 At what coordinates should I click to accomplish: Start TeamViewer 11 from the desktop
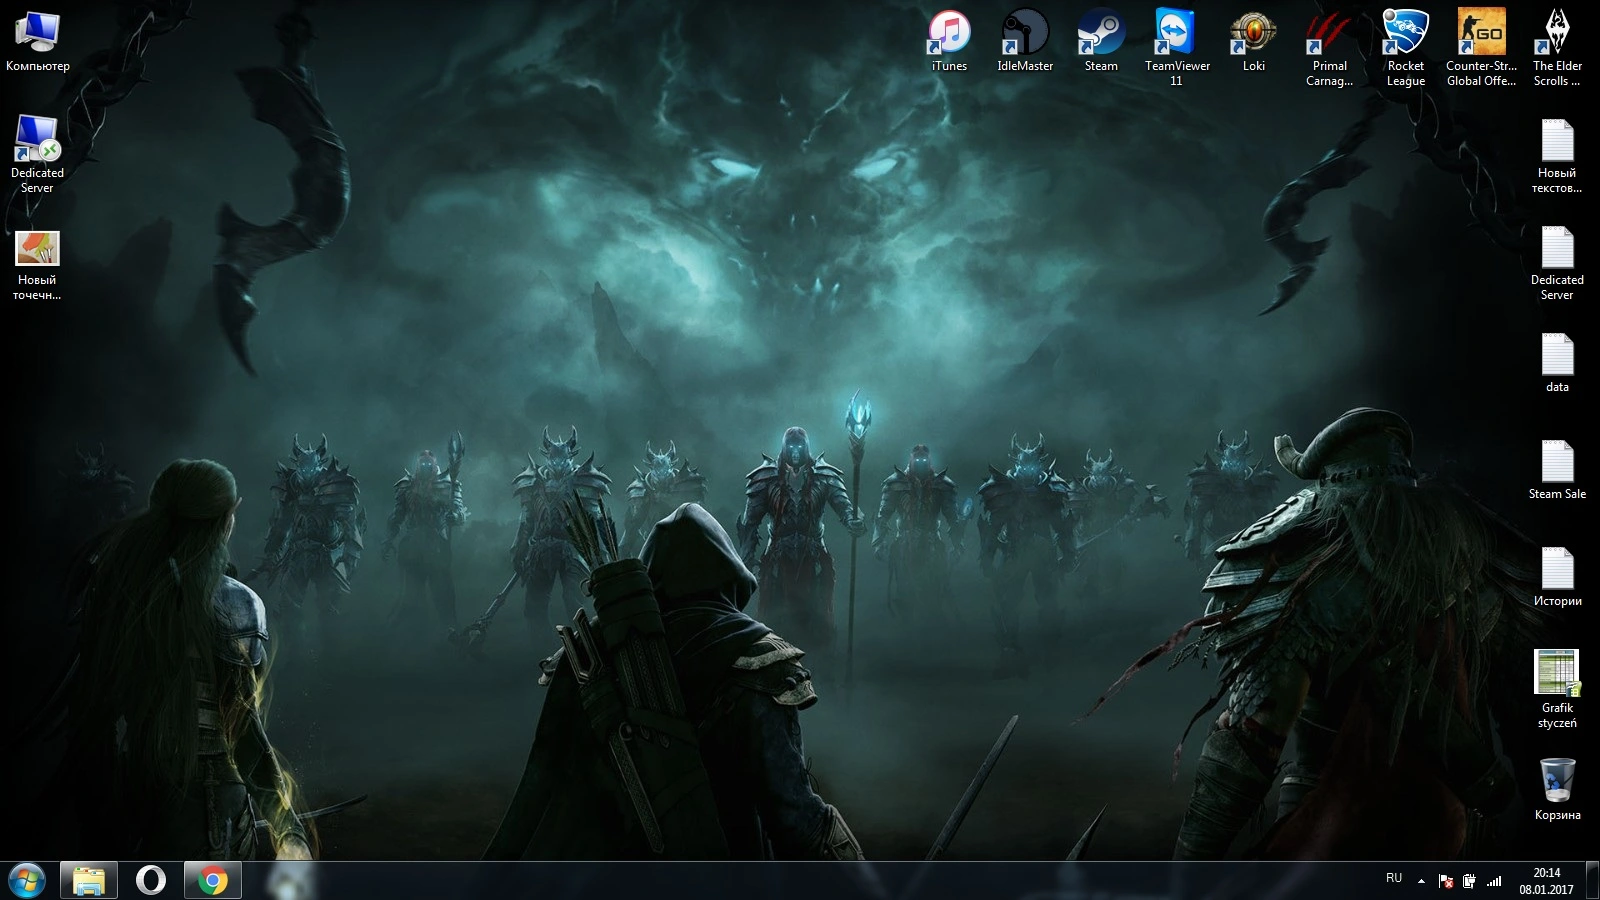[x=1177, y=48]
